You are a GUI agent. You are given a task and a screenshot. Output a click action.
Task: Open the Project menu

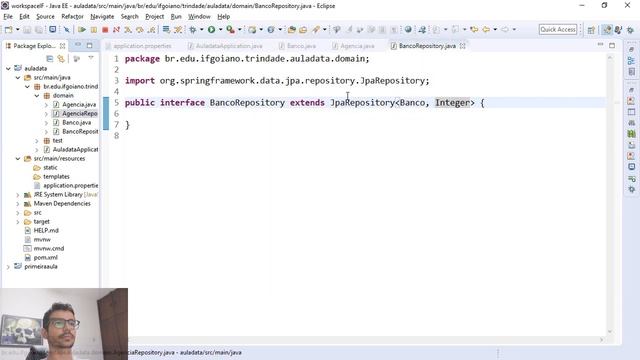click(154, 17)
